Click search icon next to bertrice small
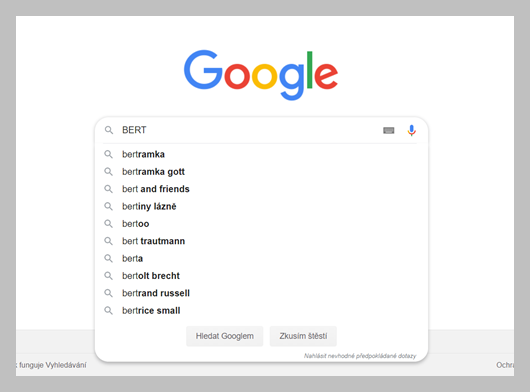The width and height of the screenshot is (530, 392). (x=108, y=310)
